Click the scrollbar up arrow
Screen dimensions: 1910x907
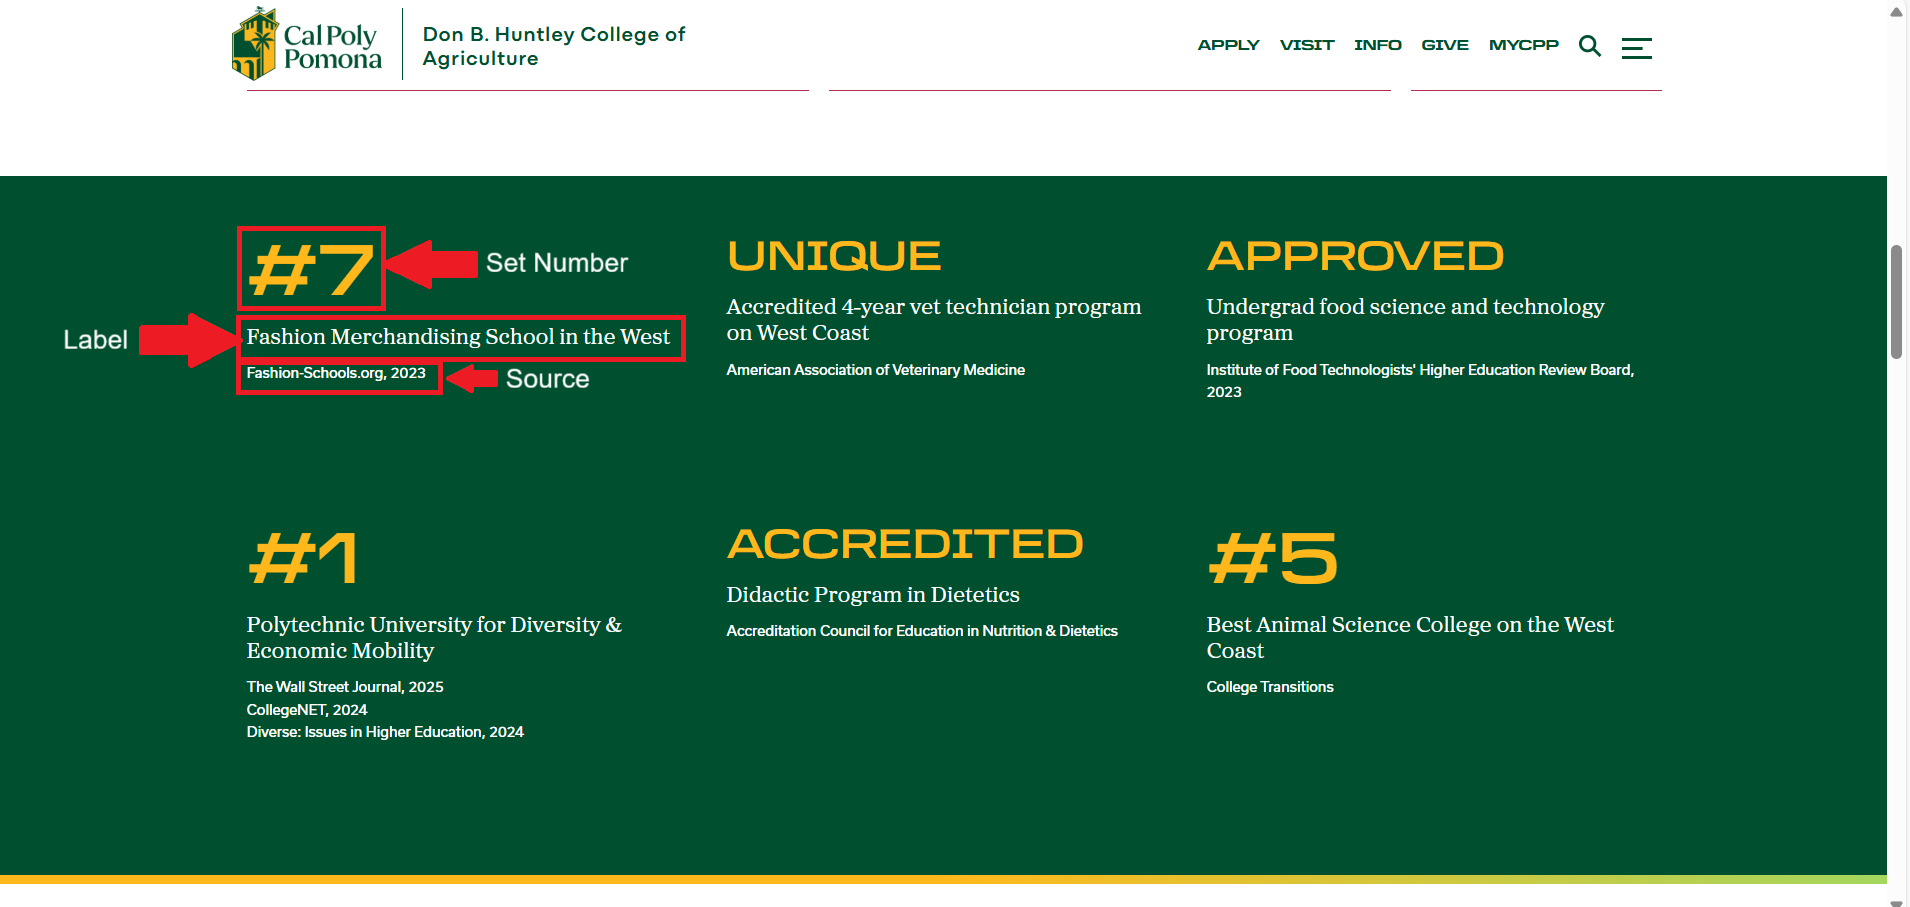[x=1896, y=12]
